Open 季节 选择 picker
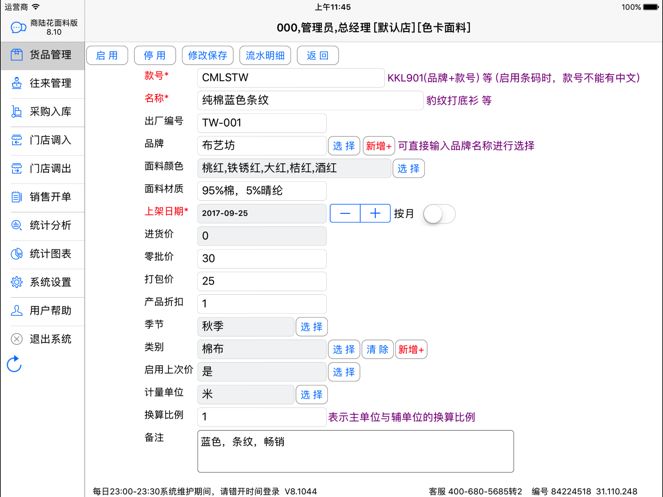Viewport: 663px width, 497px height. click(x=312, y=327)
